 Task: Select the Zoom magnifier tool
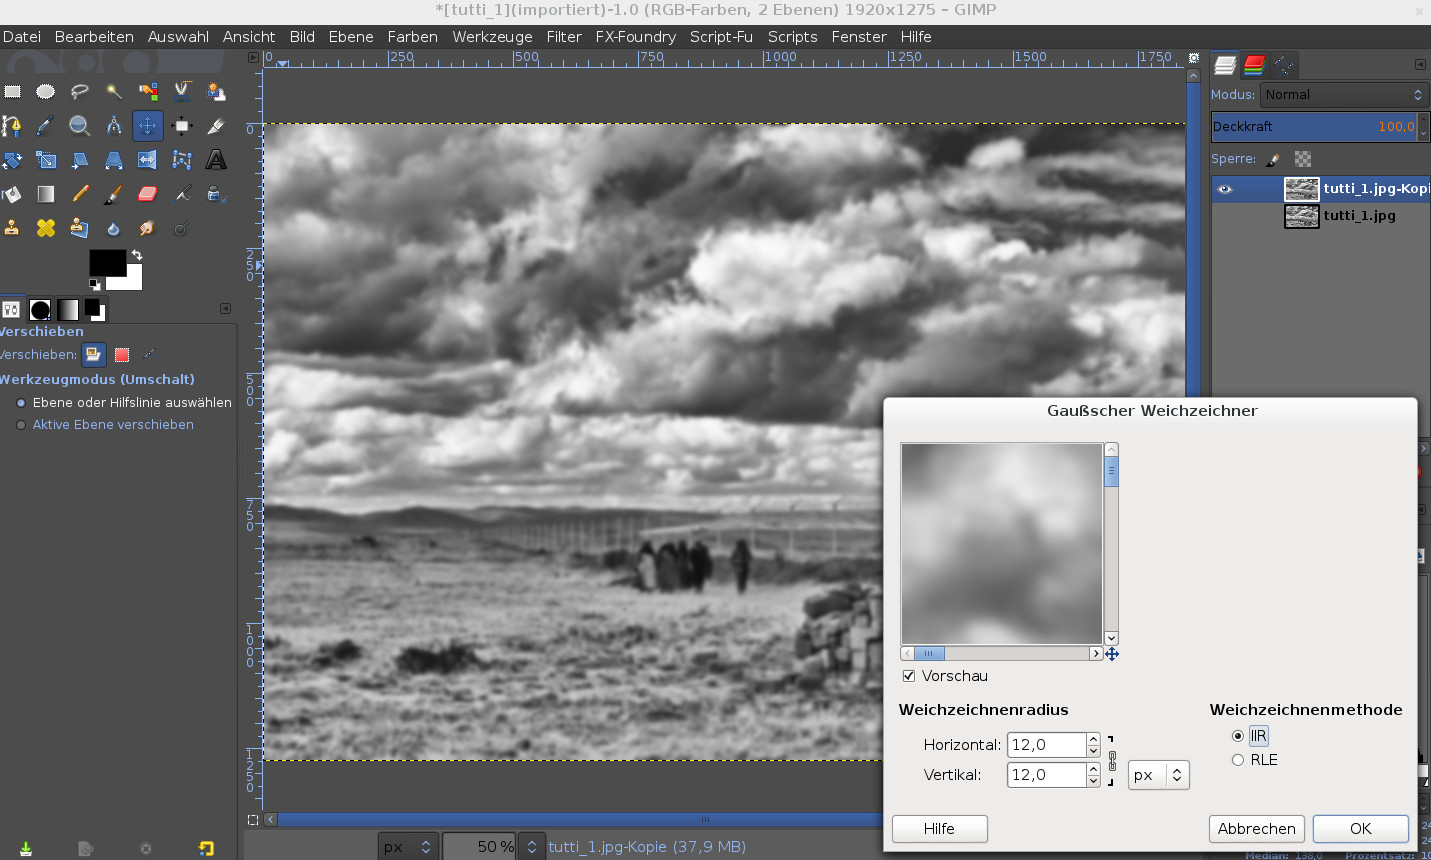pos(79,126)
